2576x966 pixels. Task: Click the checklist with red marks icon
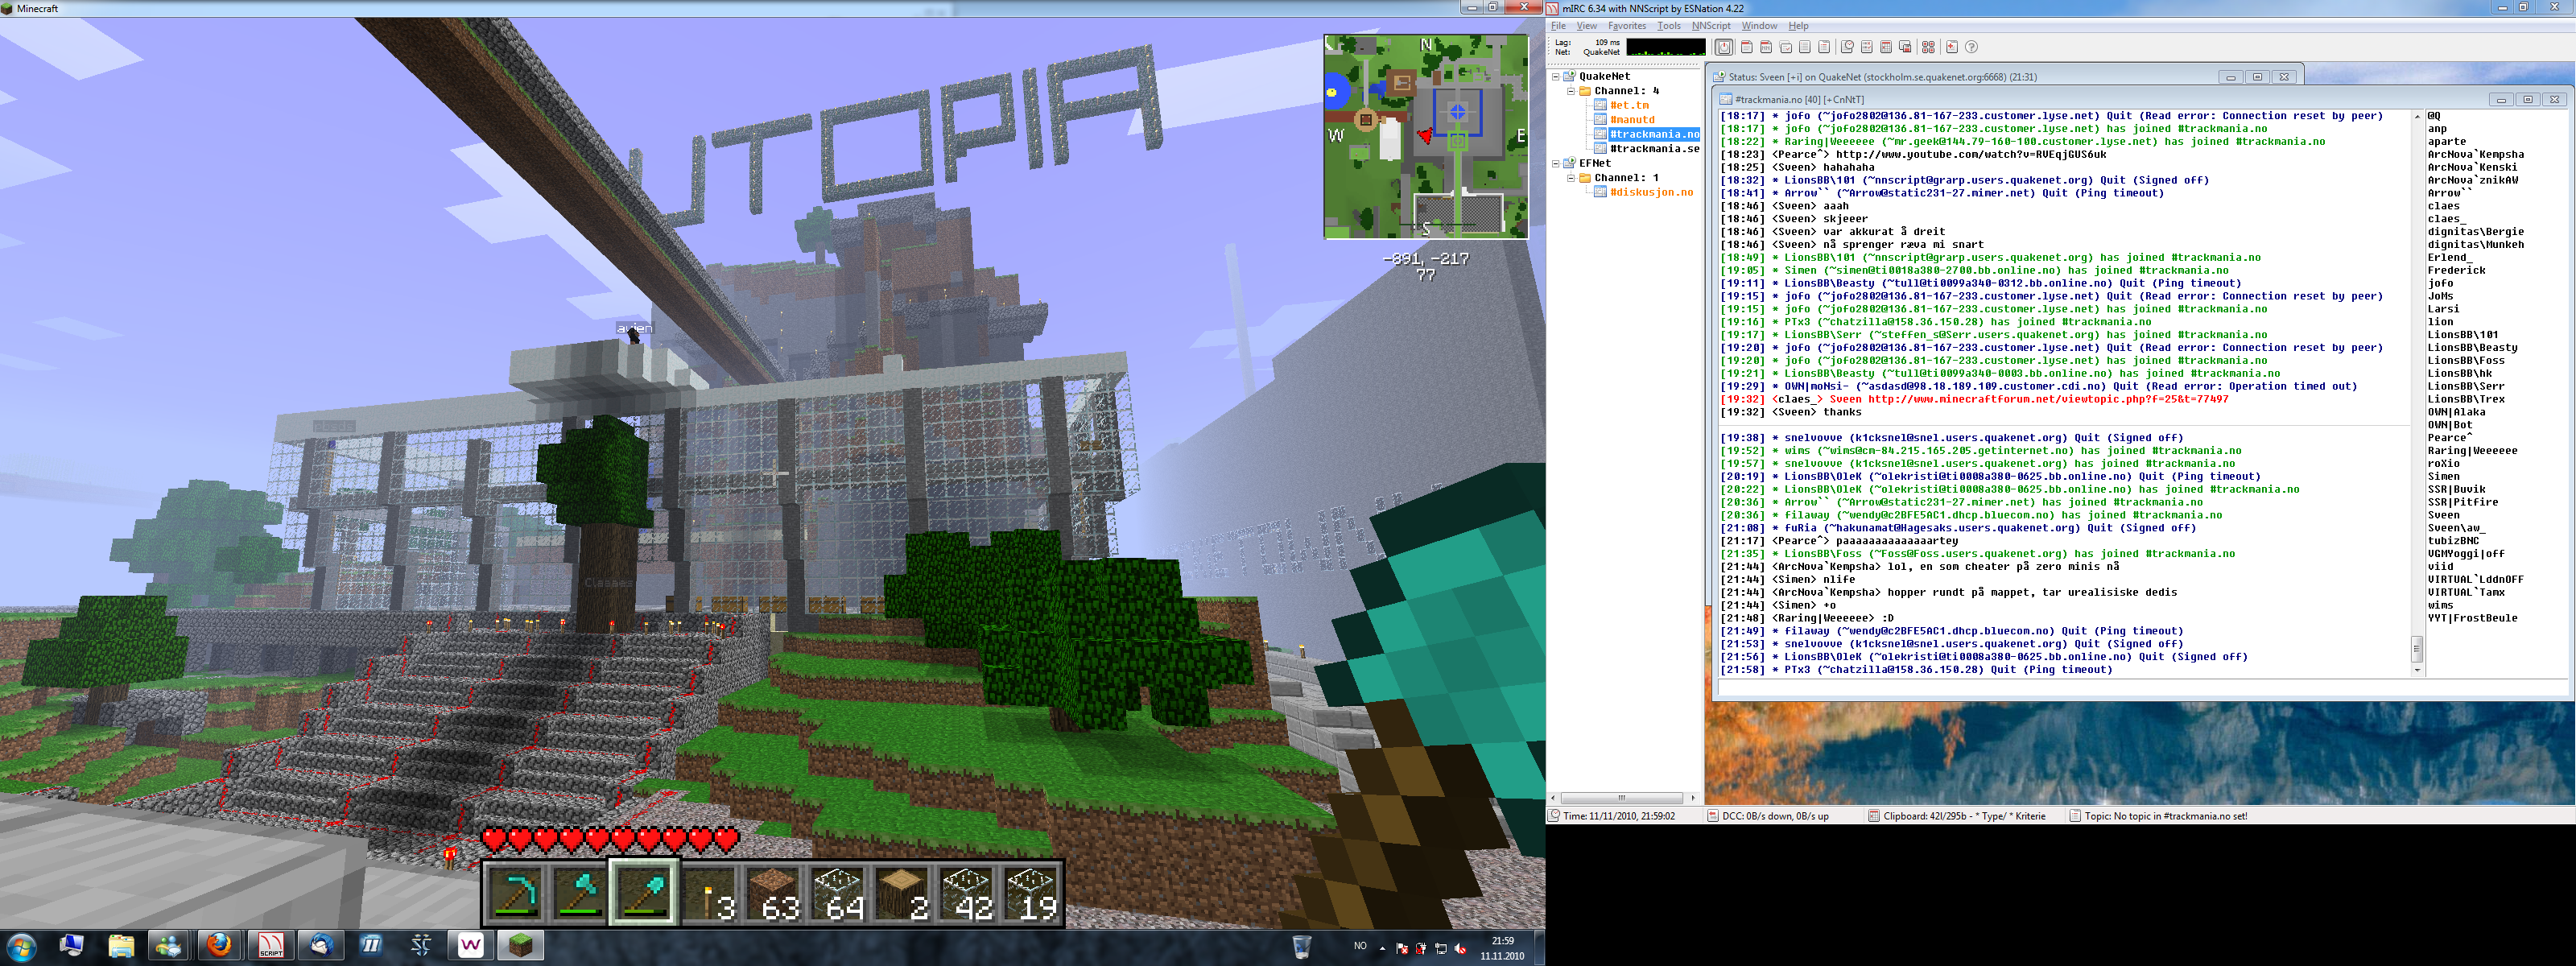point(1866,47)
